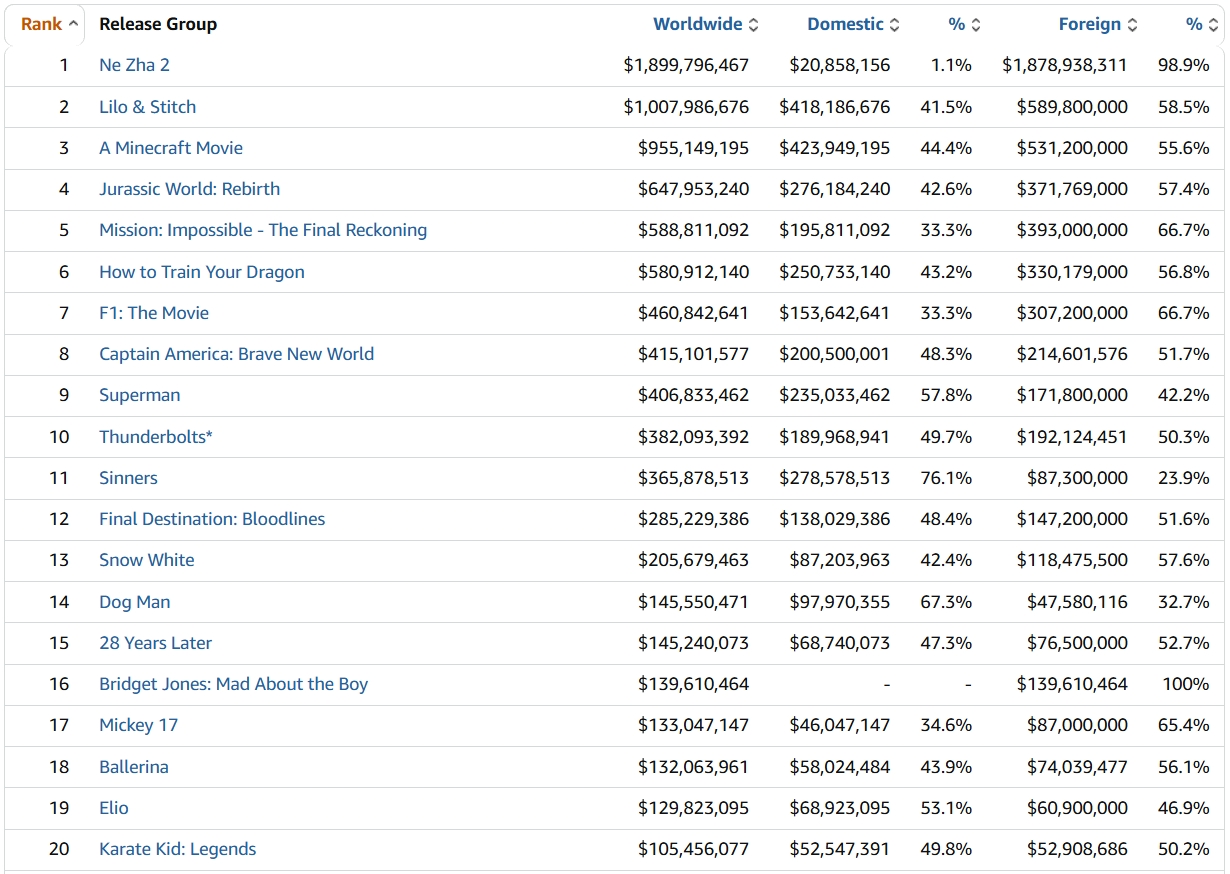Click the Elio title link
The height and width of the screenshot is (874, 1230).
pos(114,808)
